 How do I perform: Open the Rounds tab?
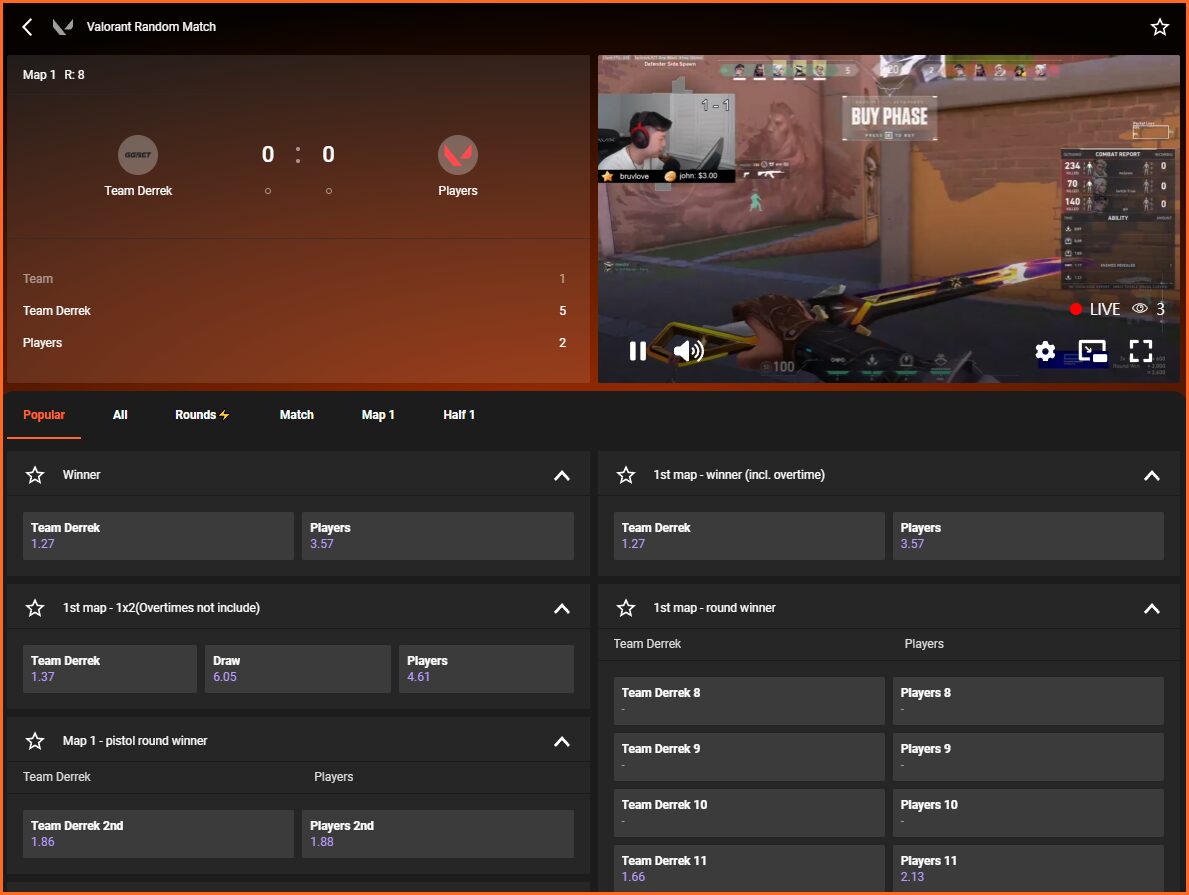(x=202, y=415)
